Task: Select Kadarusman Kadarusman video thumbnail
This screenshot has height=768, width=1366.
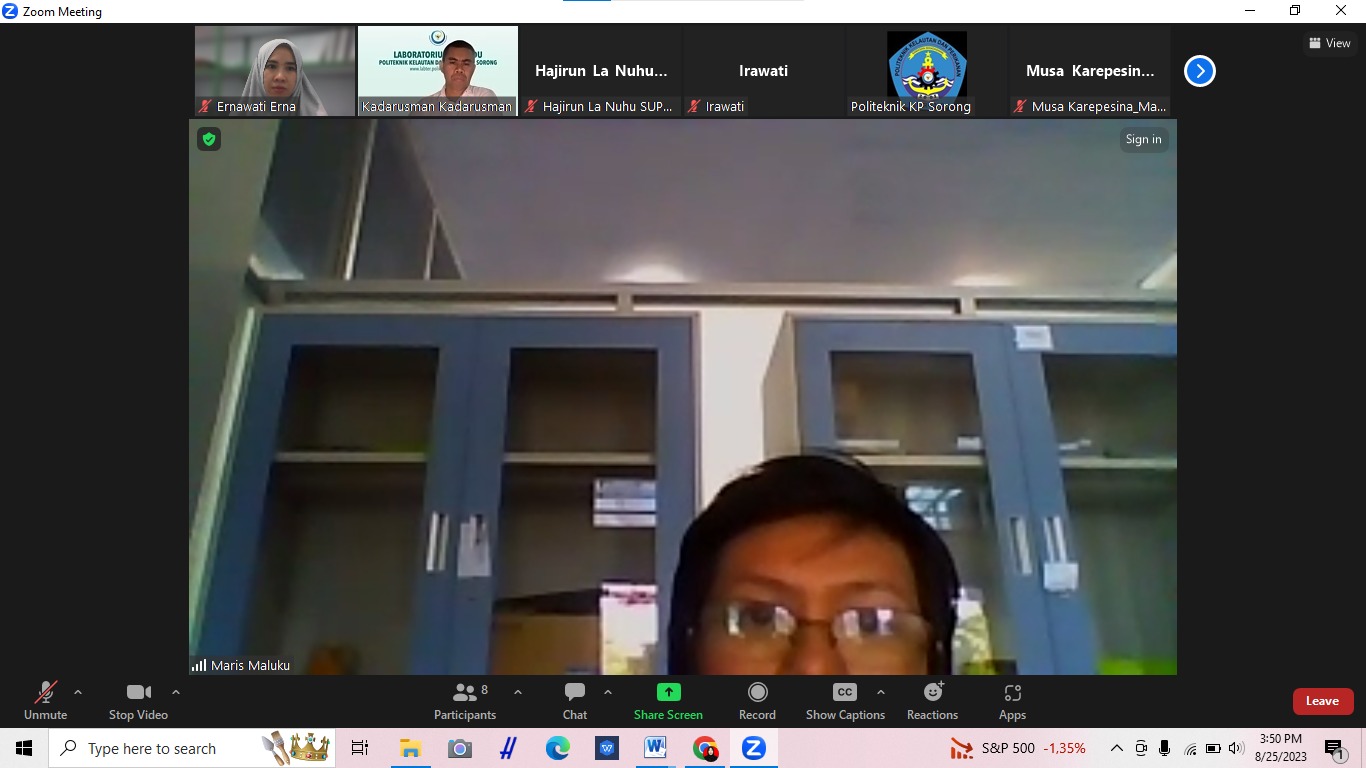Action: [438, 71]
